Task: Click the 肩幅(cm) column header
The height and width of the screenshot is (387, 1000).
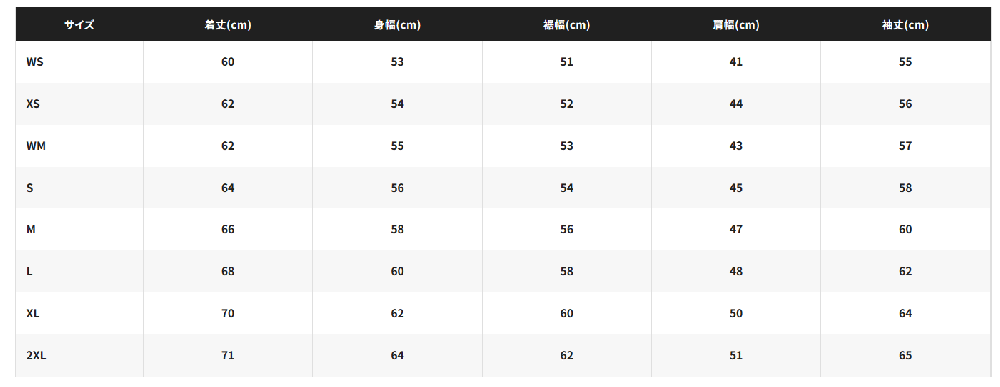Action: pyautogui.click(x=736, y=25)
